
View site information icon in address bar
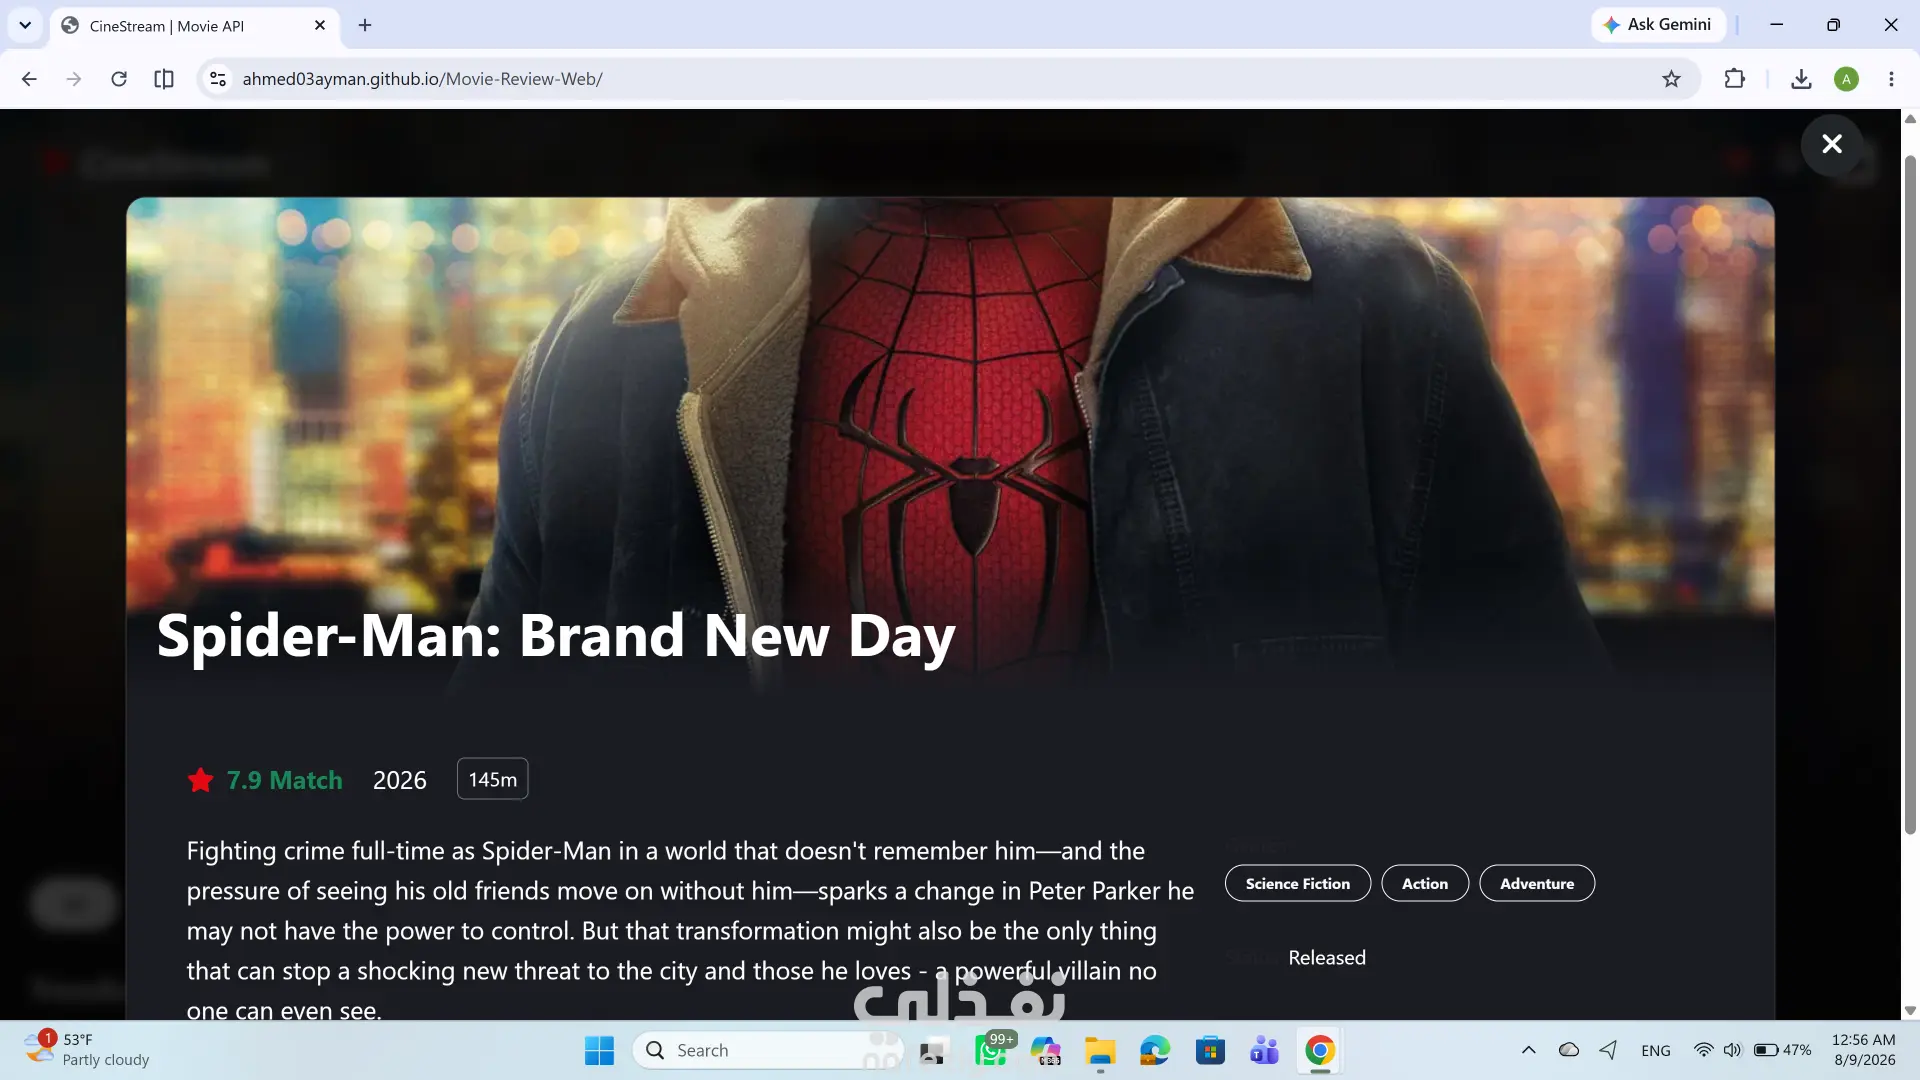point(217,79)
